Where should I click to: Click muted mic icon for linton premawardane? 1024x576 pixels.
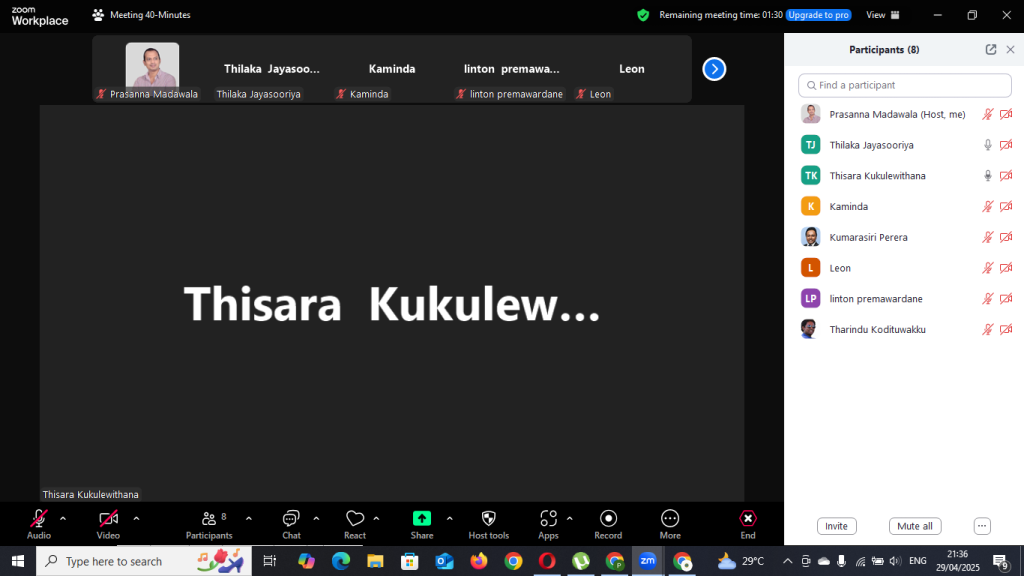(x=987, y=298)
